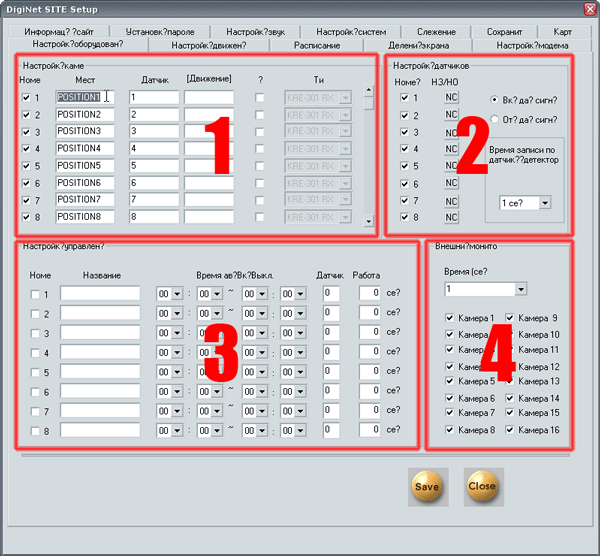Click the camera list scrollbar thumb
The image size is (600, 556).
pos(368,103)
